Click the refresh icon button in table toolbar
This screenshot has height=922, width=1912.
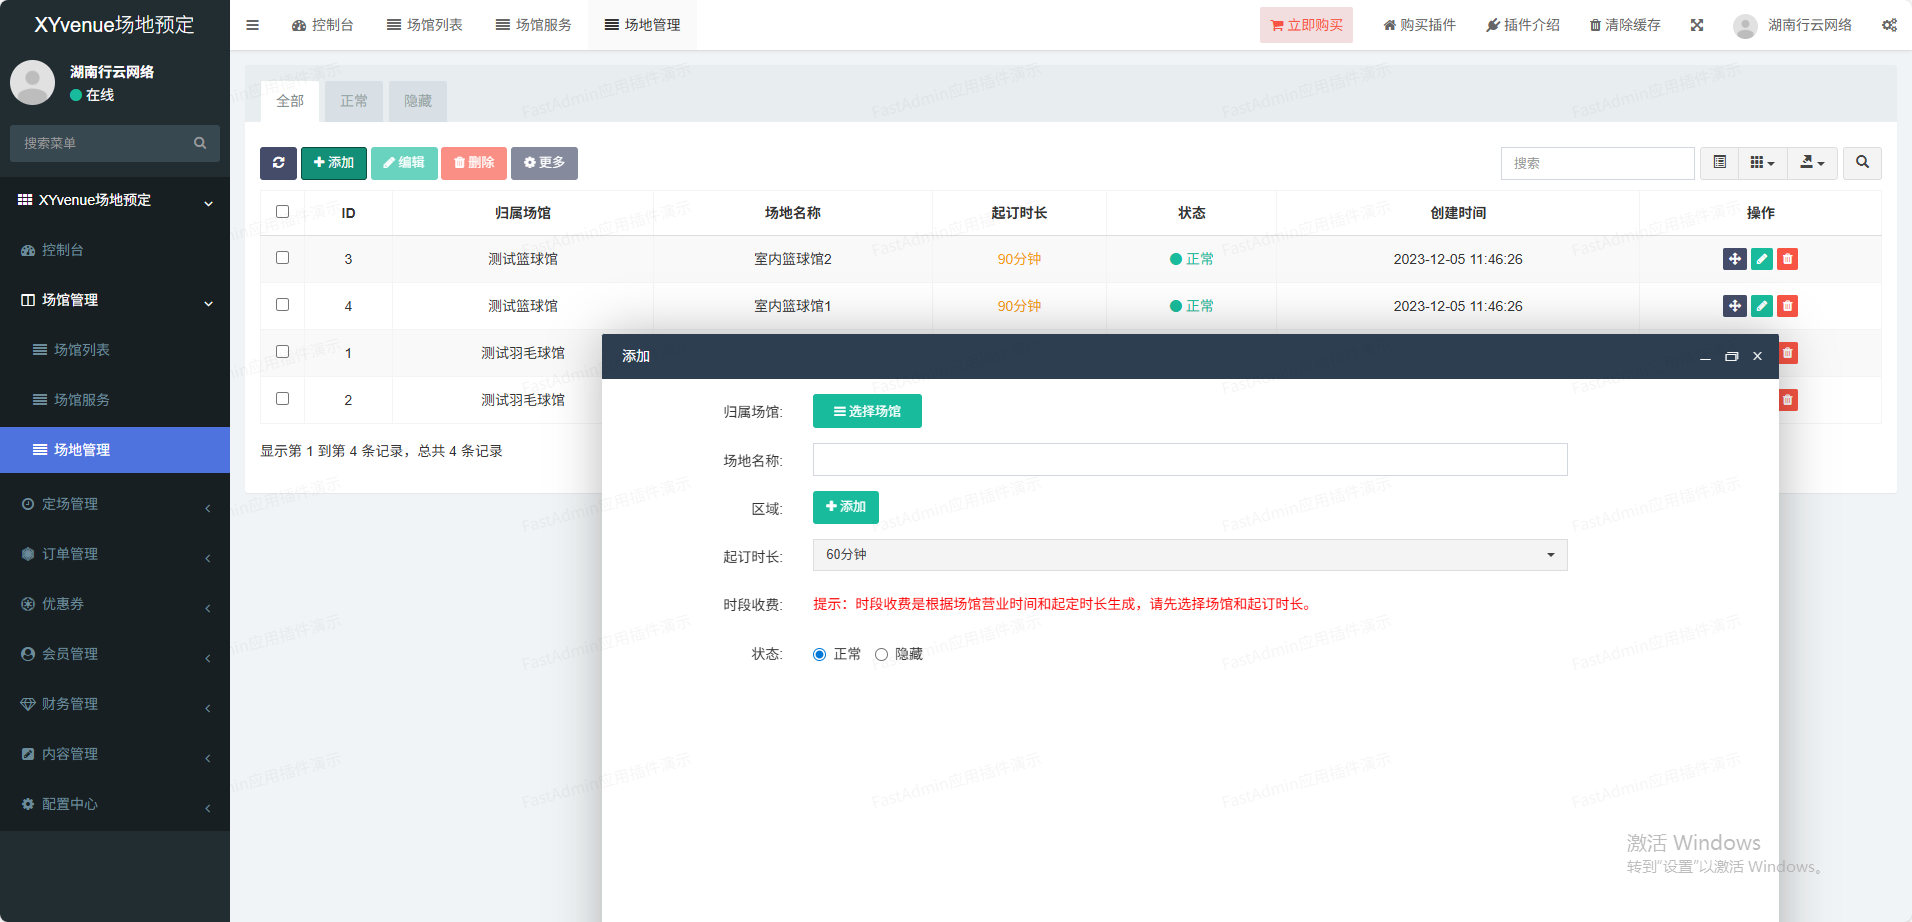pyautogui.click(x=278, y=163)
